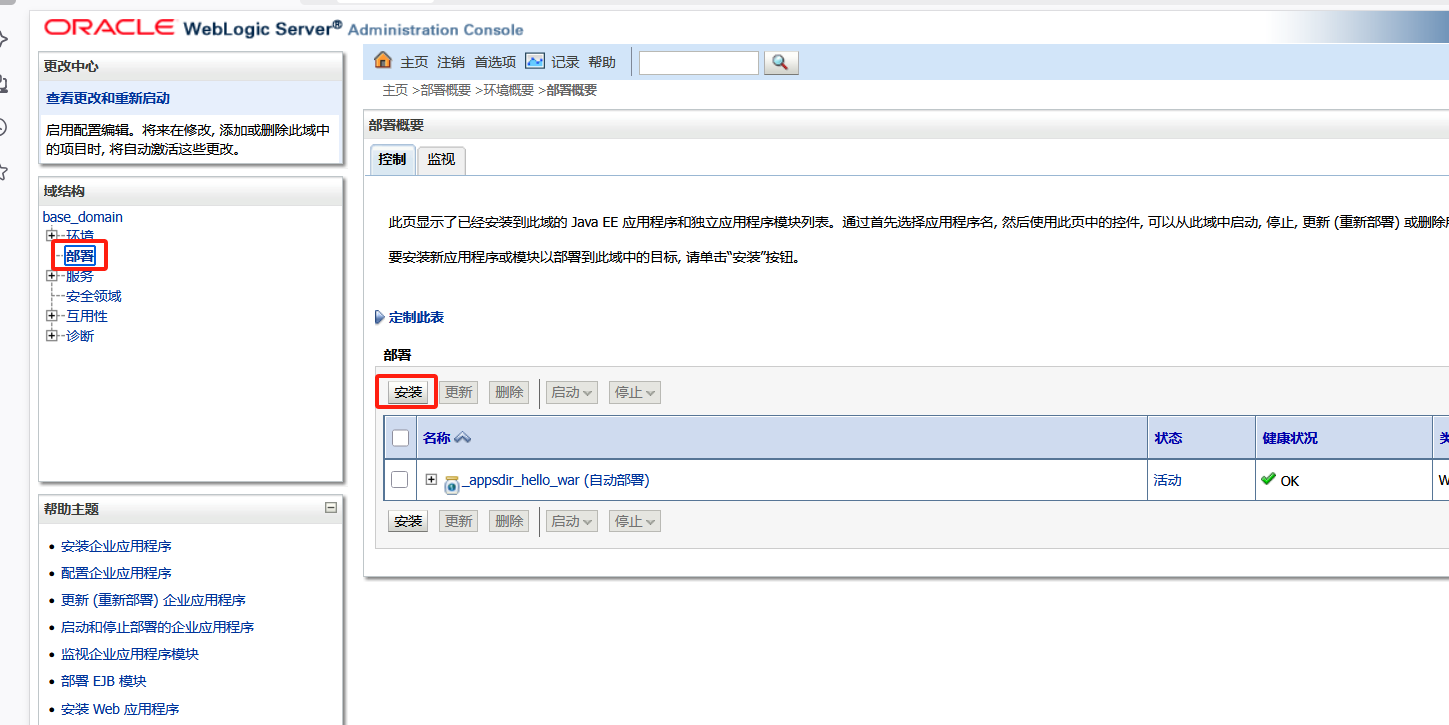Image resolution: width=1449 pixels, height=725 pixels.
Task: Open the top 停止 dropdown
Action: (635, 392)
